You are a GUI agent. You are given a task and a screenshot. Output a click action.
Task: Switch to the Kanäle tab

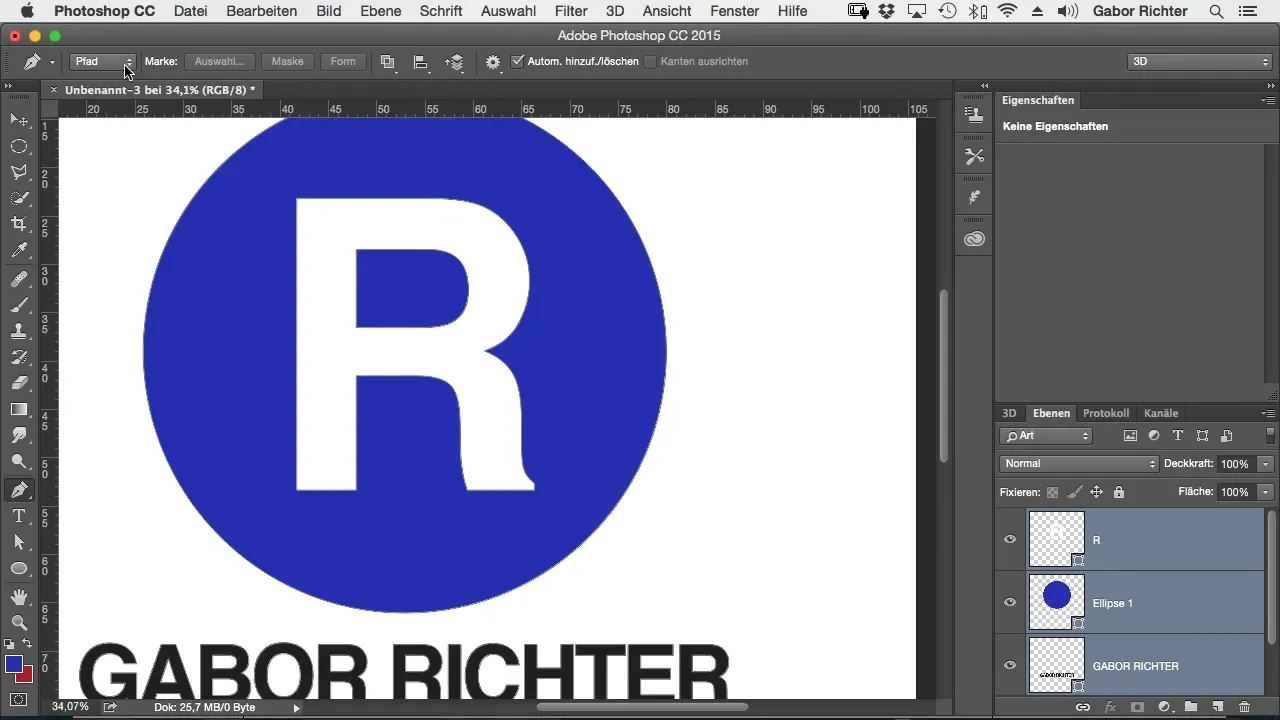tap(1160, 413)
